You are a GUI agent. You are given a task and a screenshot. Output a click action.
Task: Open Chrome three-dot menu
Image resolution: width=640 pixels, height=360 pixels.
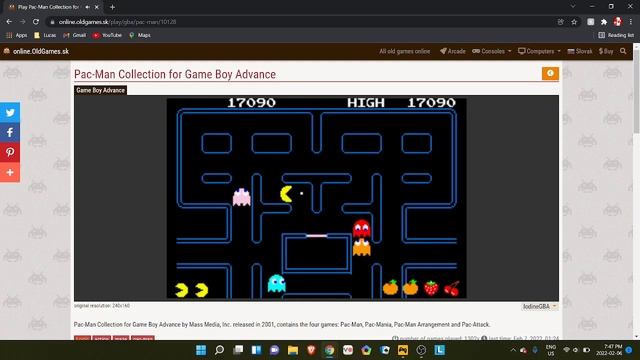[x=631, y=22]
